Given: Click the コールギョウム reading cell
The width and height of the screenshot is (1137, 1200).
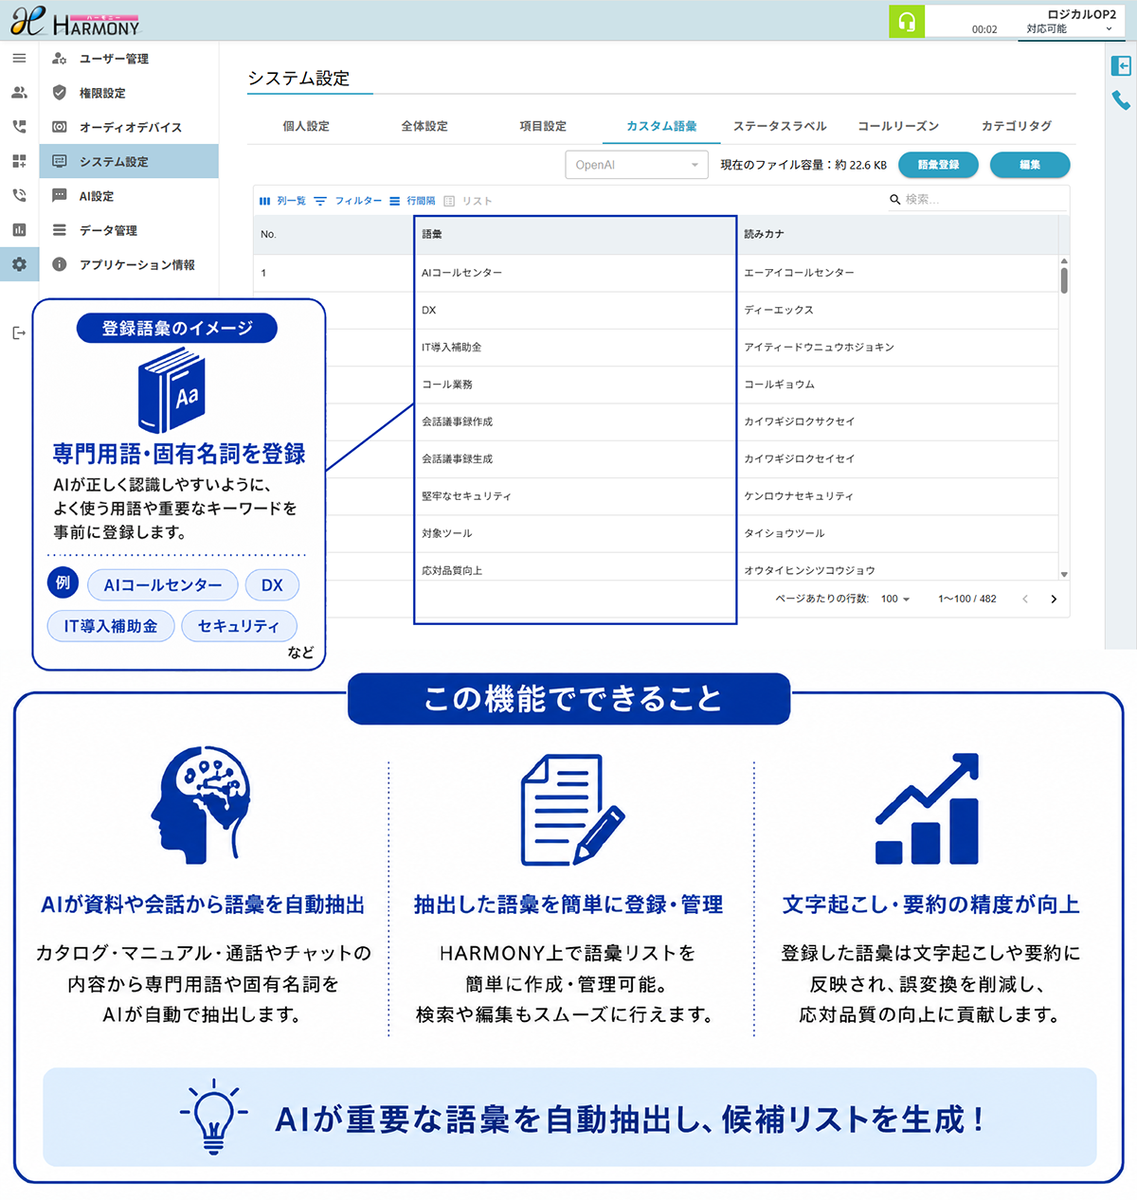Looking at the screenshot, I should pyautogui.click(x=897, y=384).
